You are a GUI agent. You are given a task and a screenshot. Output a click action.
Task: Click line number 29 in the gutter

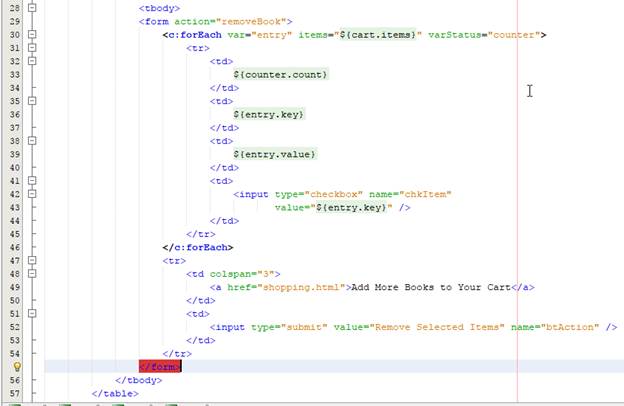pos(15,21)
